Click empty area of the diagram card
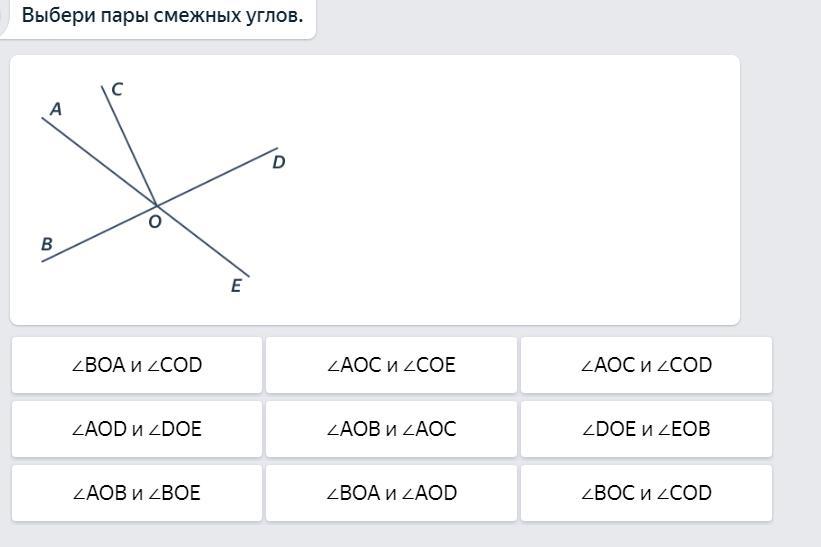 [x=520, y=190]
